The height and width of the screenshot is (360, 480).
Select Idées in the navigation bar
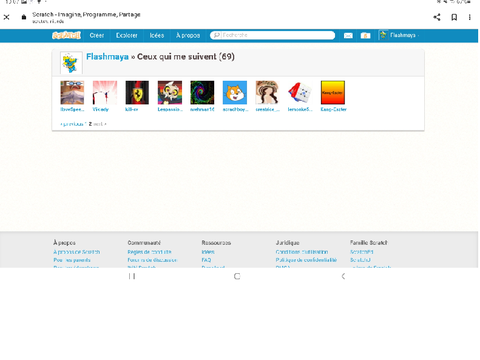point(157,35)
